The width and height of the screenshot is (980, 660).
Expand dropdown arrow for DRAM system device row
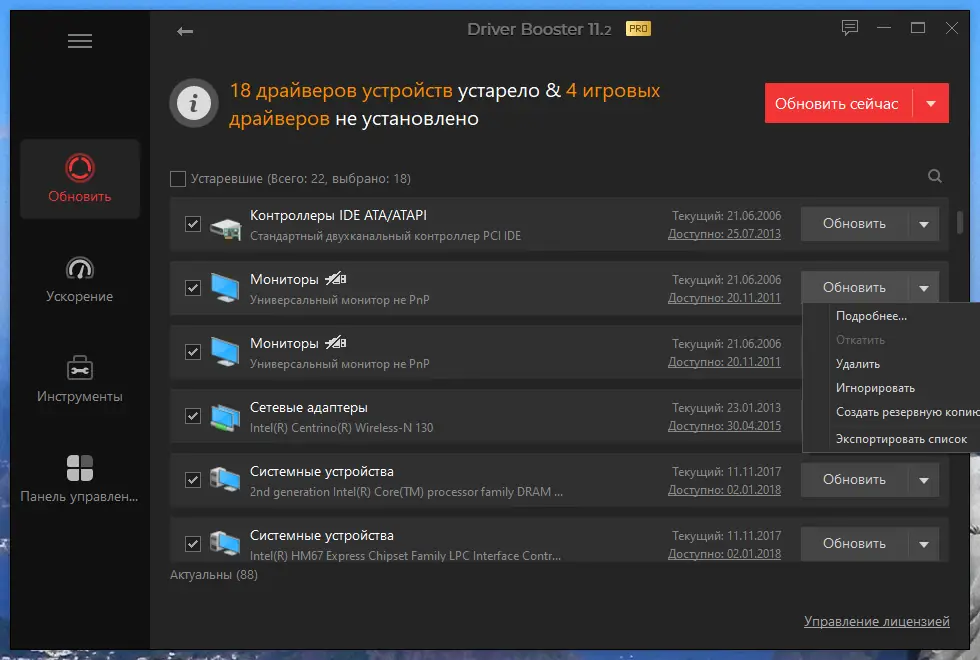(924, 480)
